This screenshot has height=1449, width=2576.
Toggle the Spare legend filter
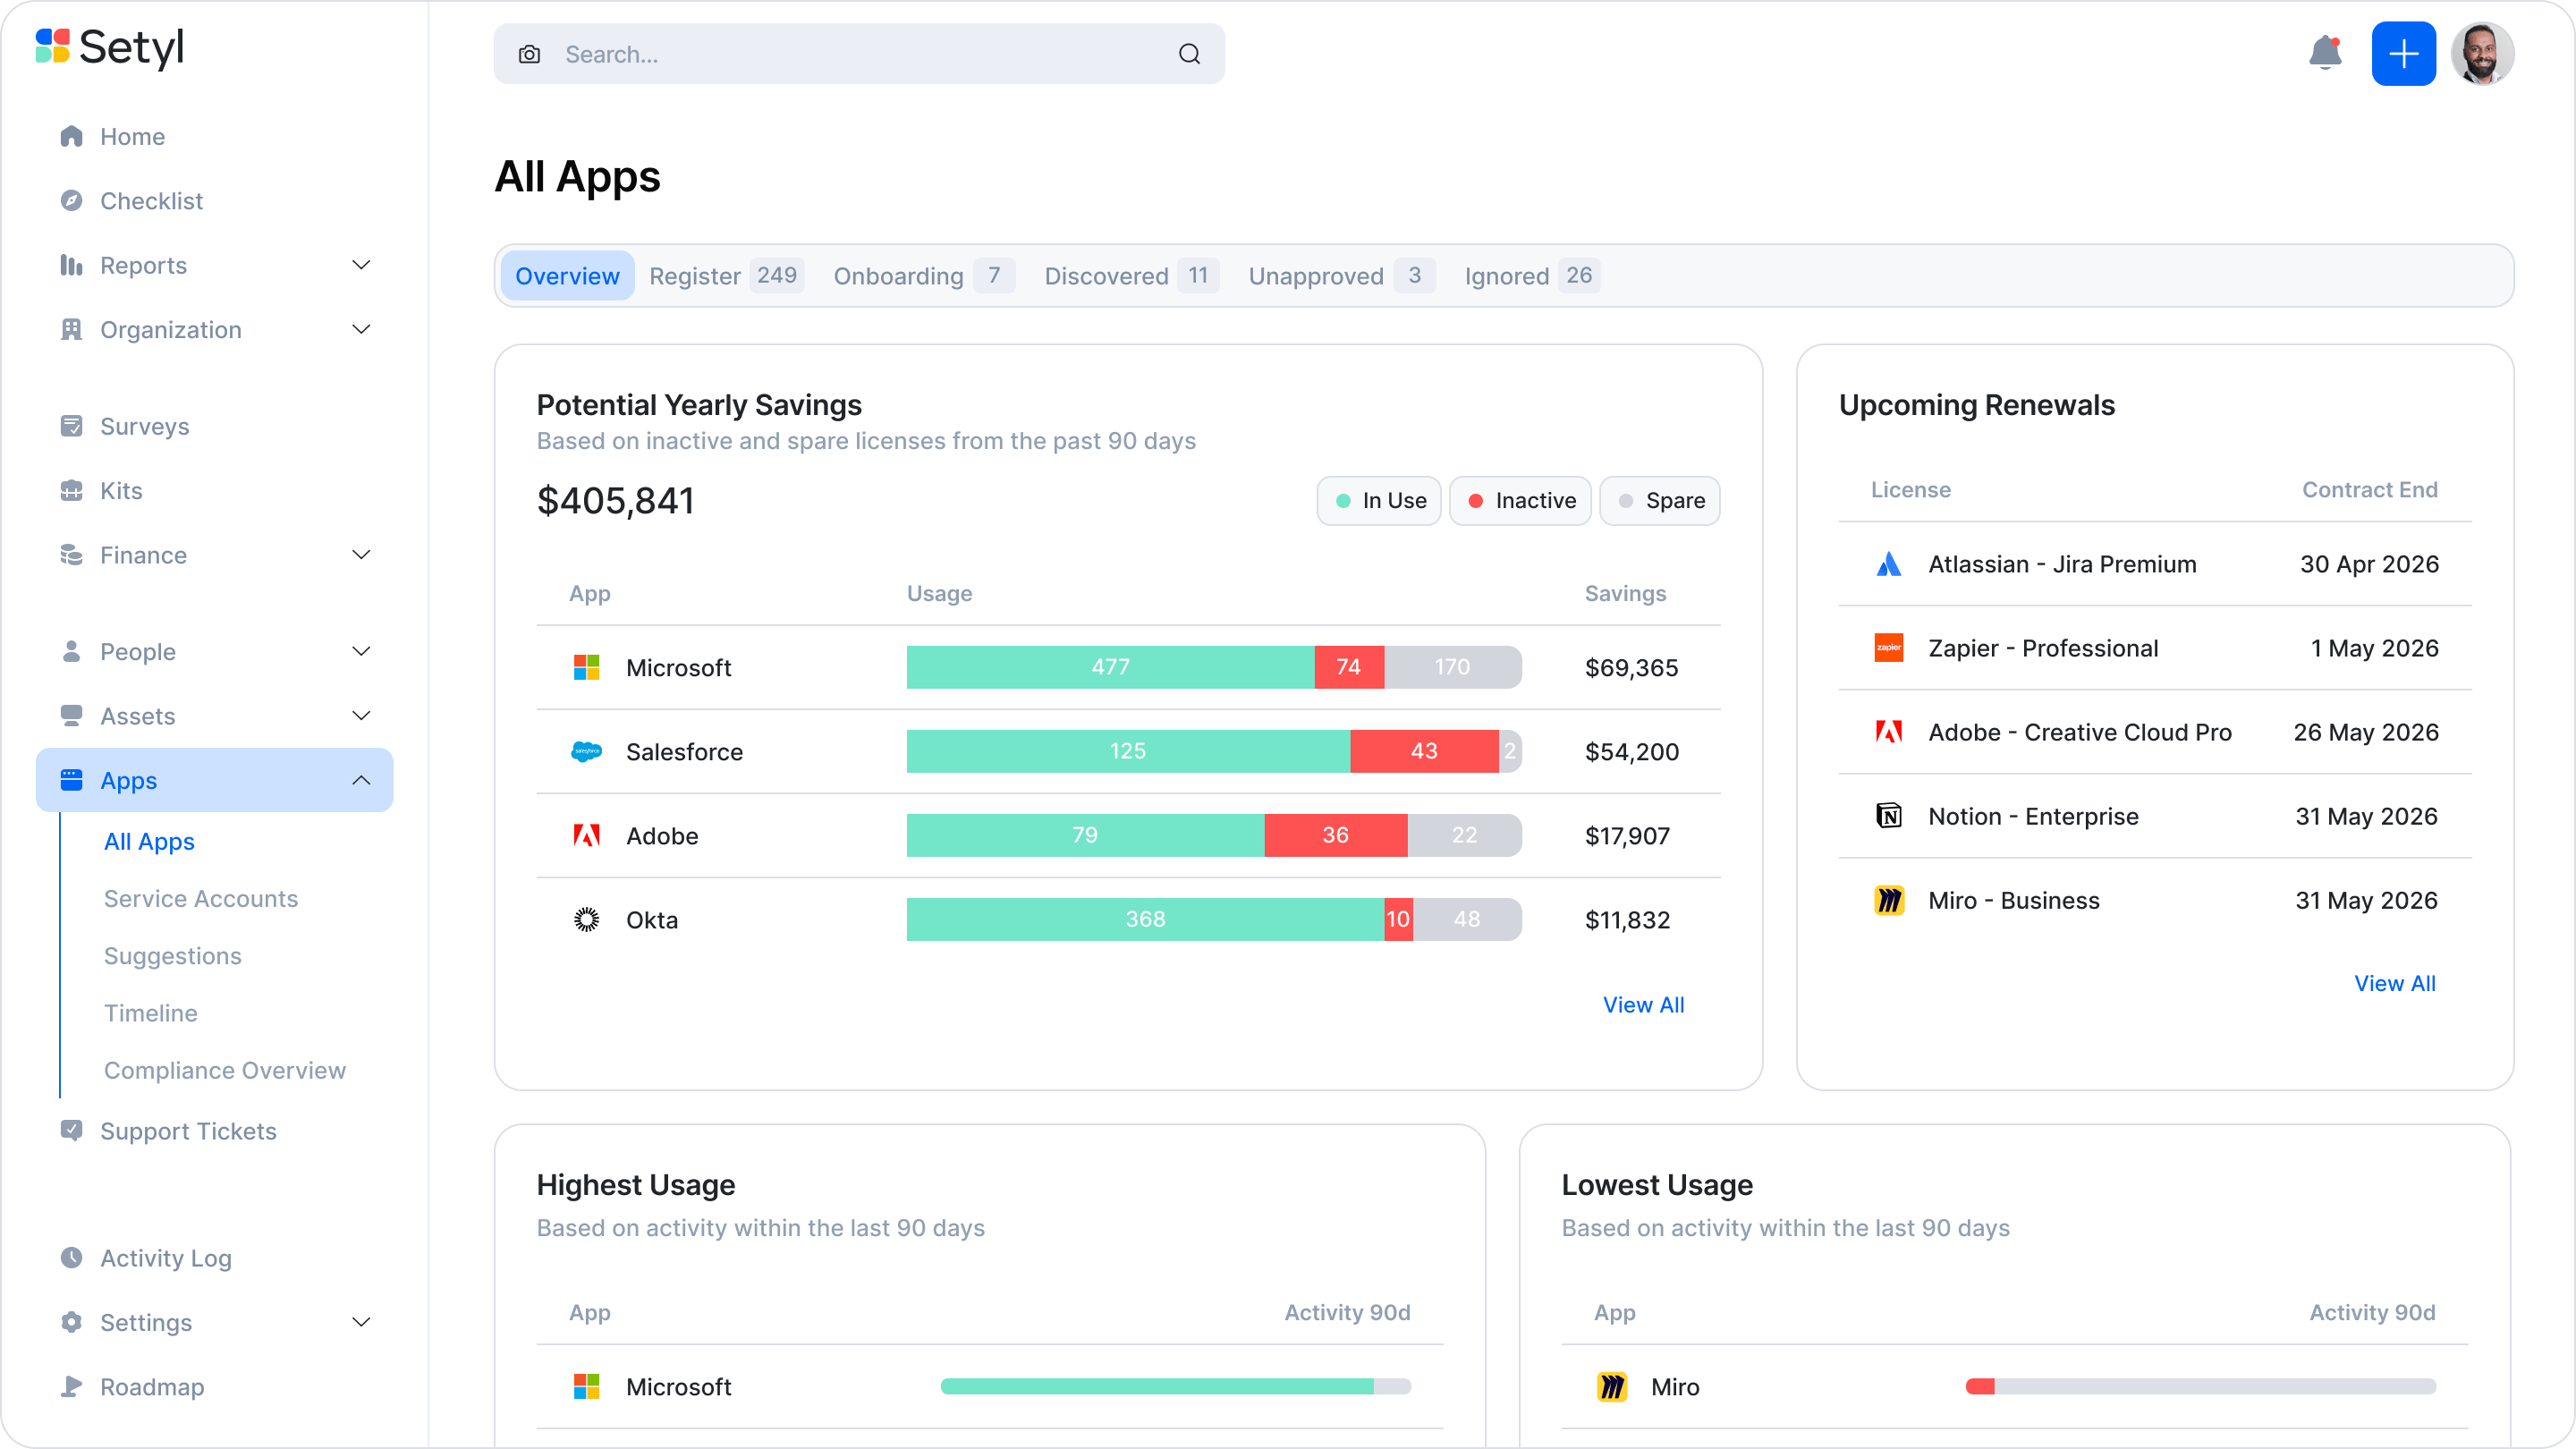pos(1659,500)
